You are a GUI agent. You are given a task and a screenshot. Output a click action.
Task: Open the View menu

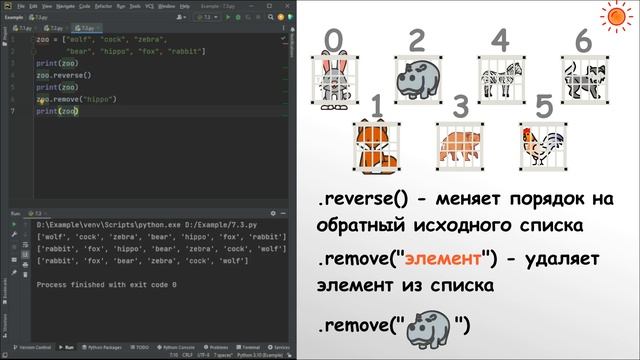[47, 6]
